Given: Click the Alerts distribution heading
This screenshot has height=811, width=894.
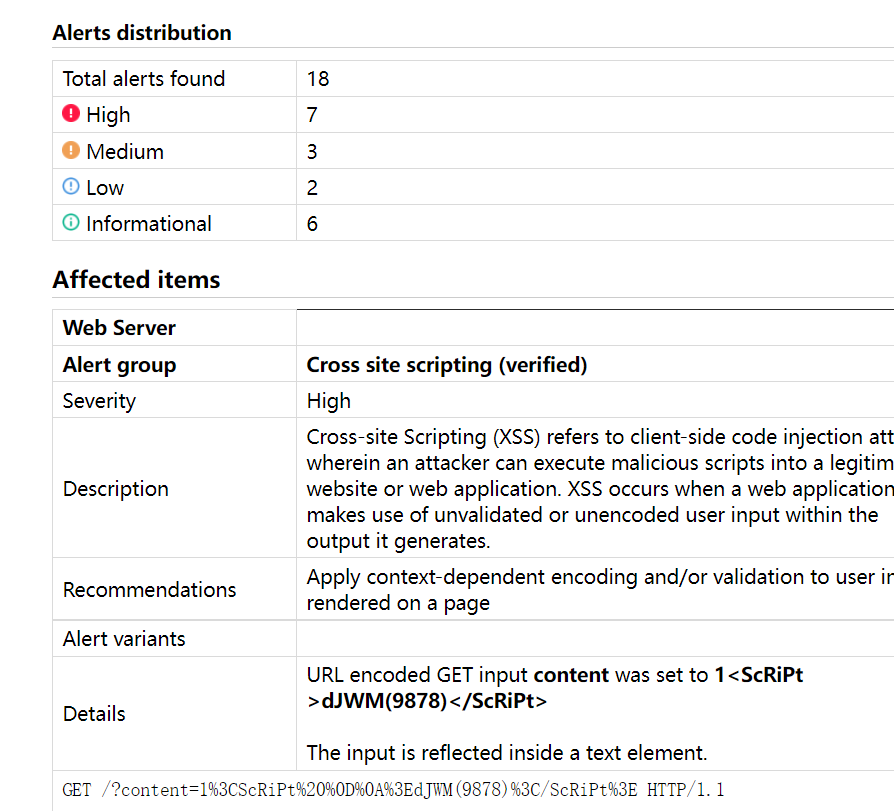Looking at the screenshot, I should (x=142, y=33).
